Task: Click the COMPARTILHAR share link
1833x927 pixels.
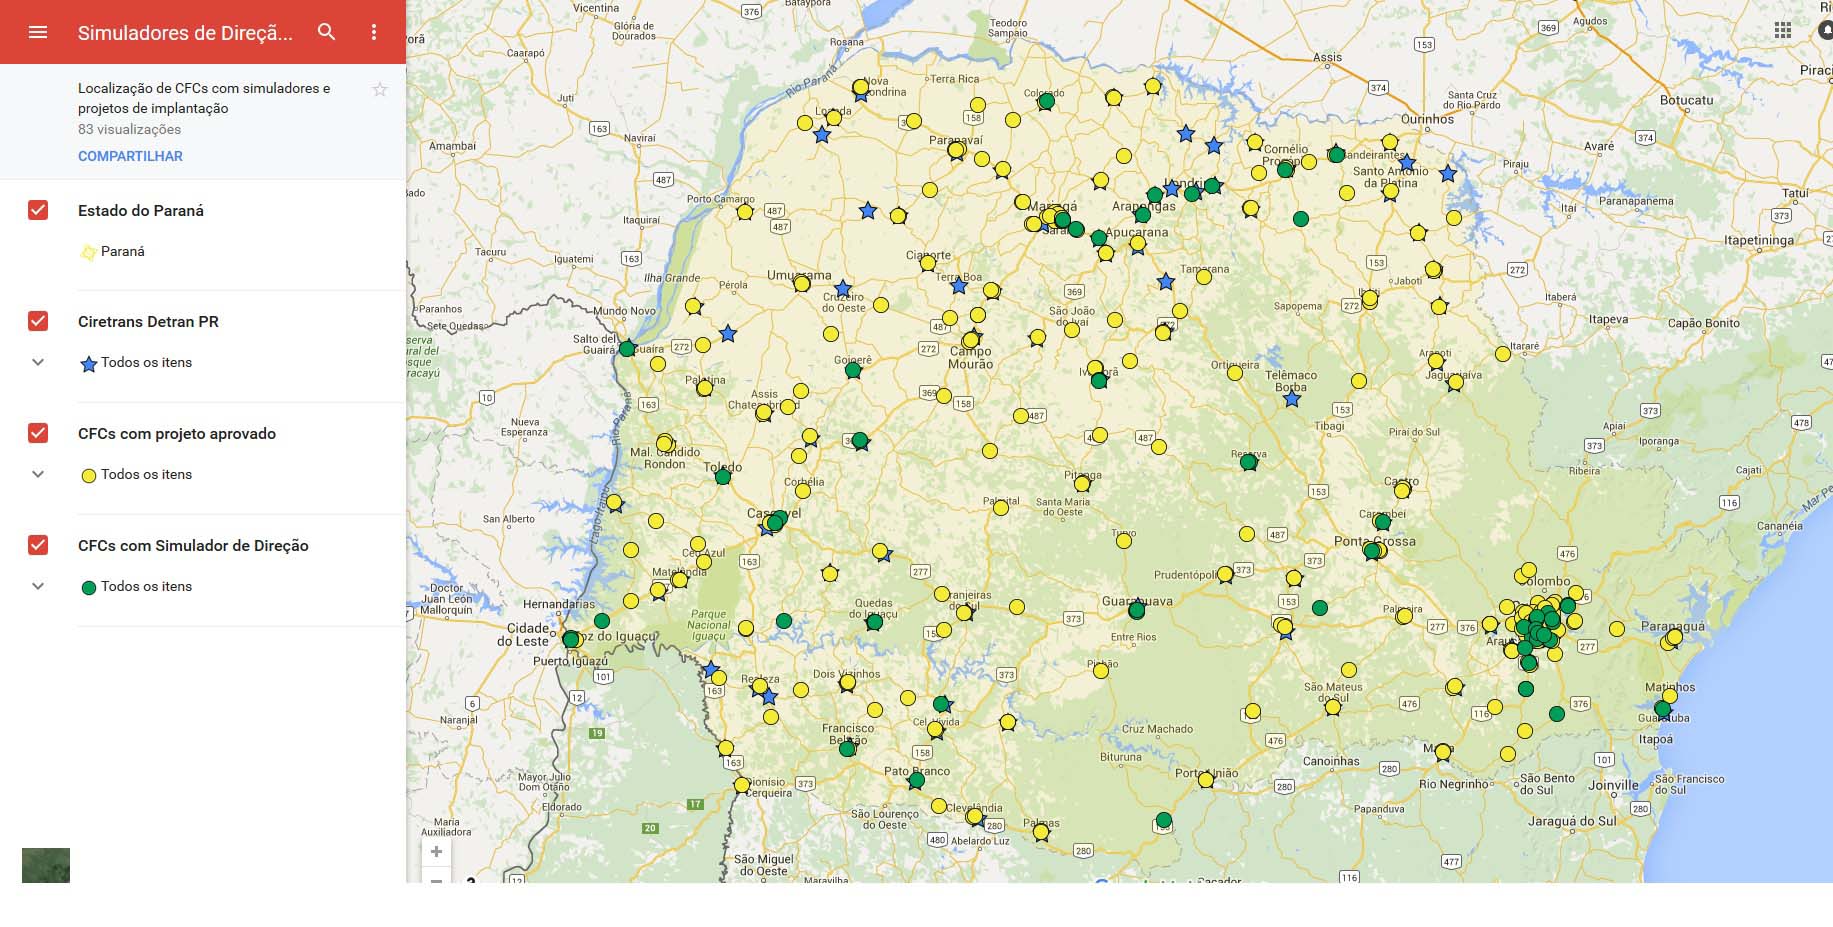Action: [x=130, y=156]
